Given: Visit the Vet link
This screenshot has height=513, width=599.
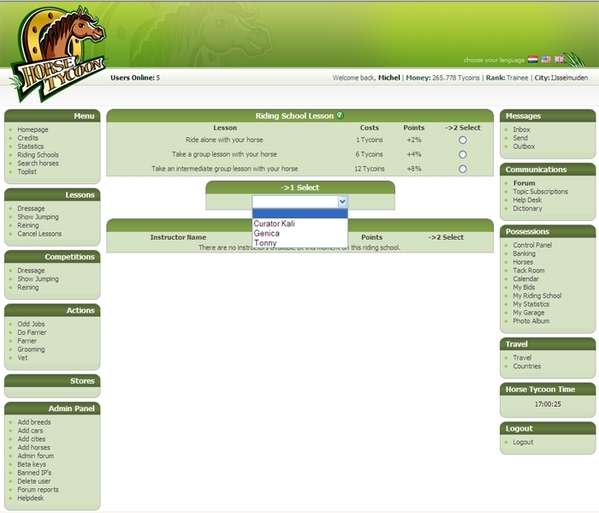Looking at the screenshot, I should 22,358.
